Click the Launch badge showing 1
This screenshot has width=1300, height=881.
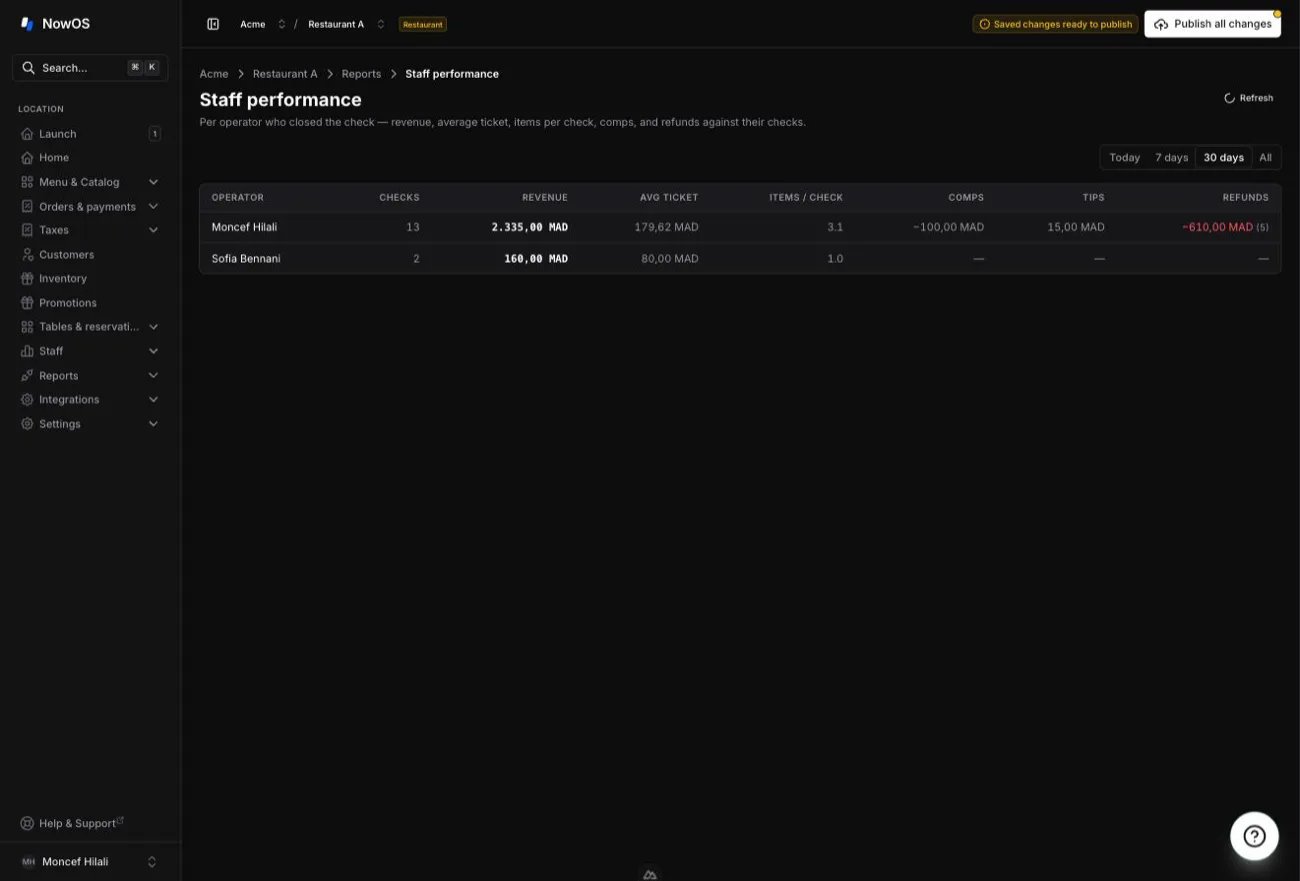click(x=155, y=134)
